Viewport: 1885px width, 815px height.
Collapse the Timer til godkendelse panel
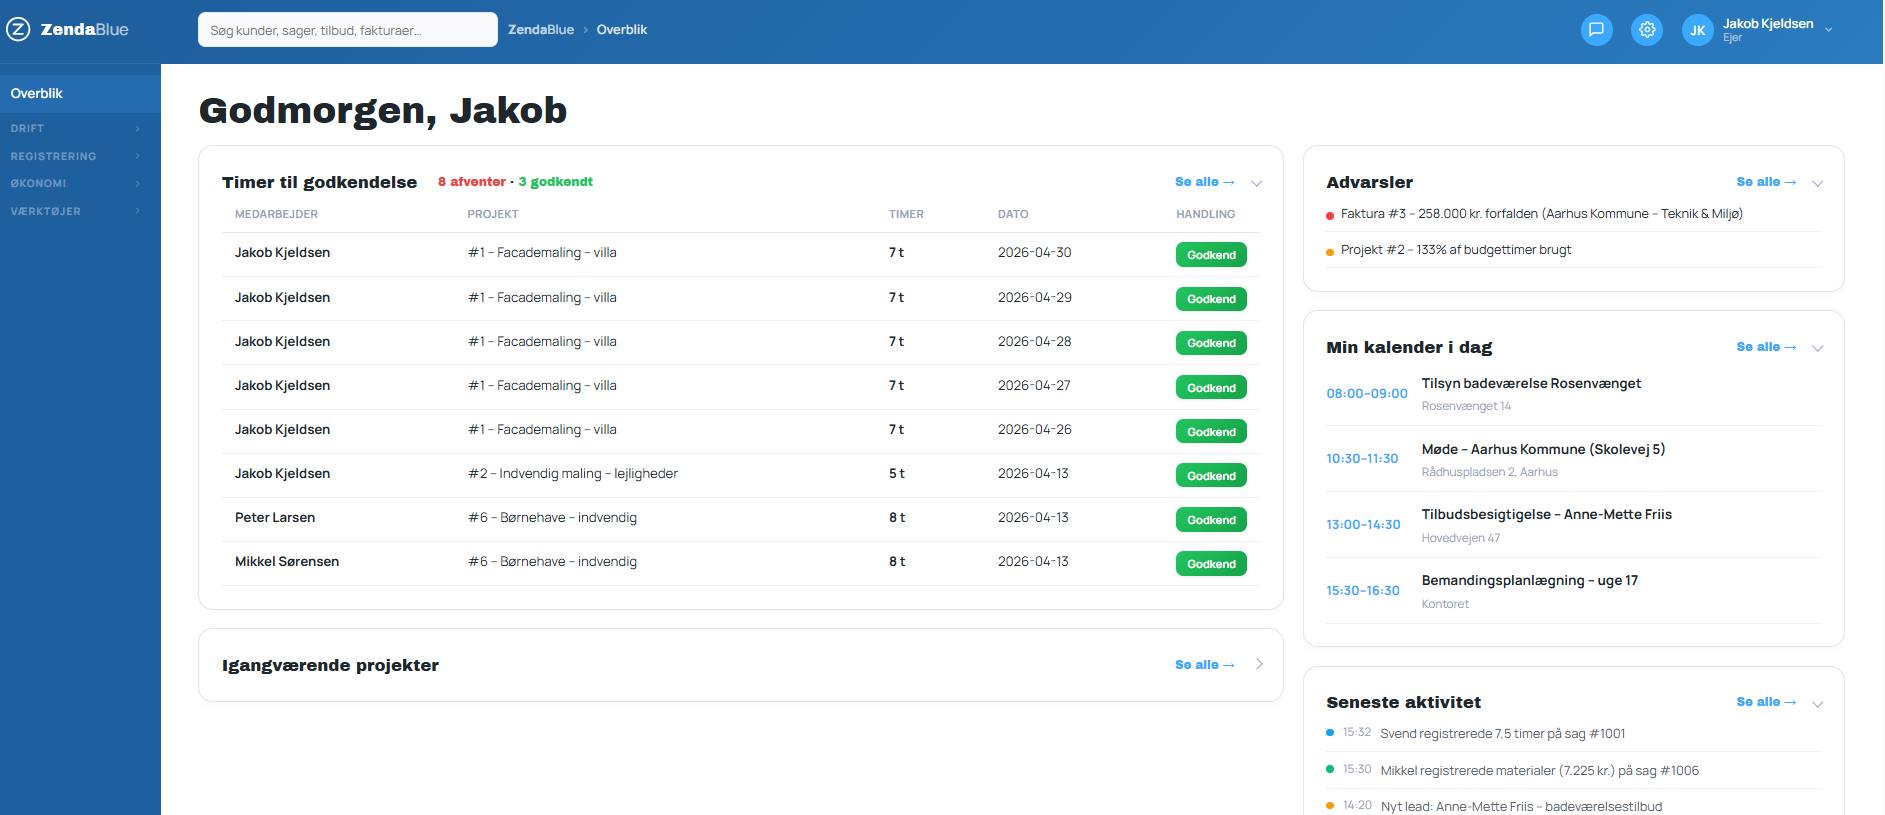tap(1257, 183)
